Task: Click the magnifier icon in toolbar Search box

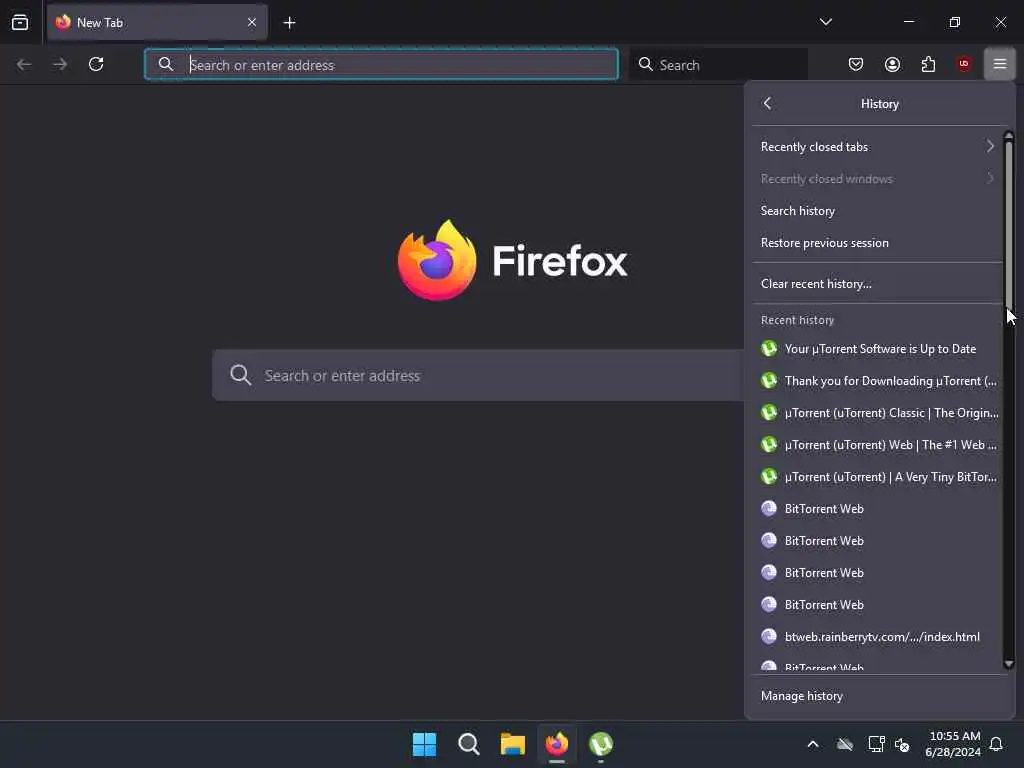Action: click(645, 64)
